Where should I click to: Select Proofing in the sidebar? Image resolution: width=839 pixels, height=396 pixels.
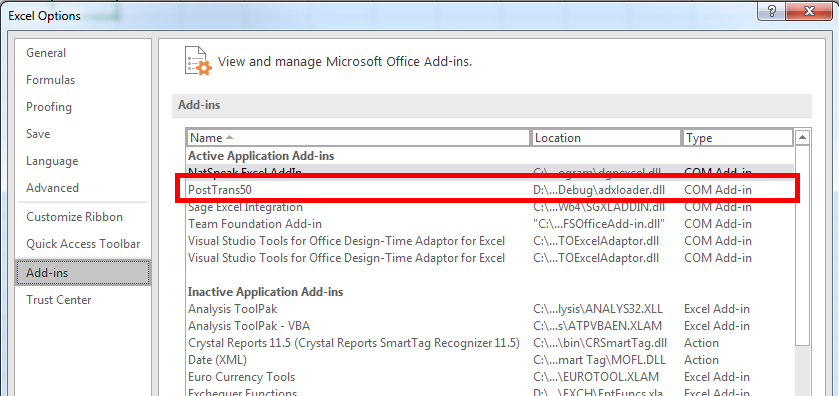tap(49, 107)
